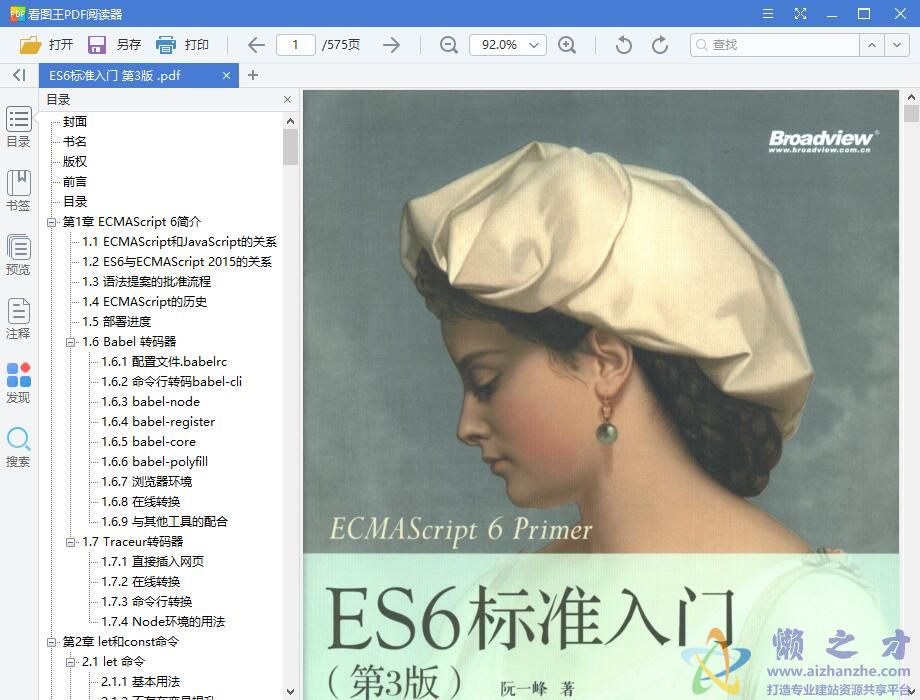Jump to next search result
This screenshot has height=700, width=920.
tap(897, 45)
